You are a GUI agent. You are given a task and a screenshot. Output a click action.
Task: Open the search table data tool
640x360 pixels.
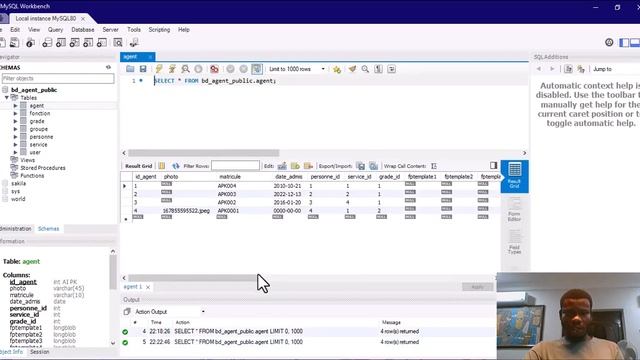[x=118, y=42]
